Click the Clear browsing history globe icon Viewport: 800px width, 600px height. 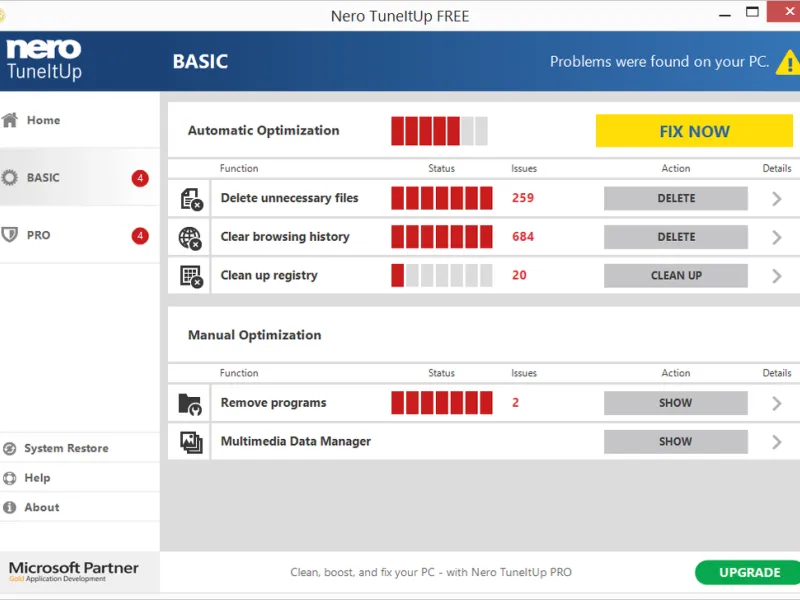(x=190, y=238)
